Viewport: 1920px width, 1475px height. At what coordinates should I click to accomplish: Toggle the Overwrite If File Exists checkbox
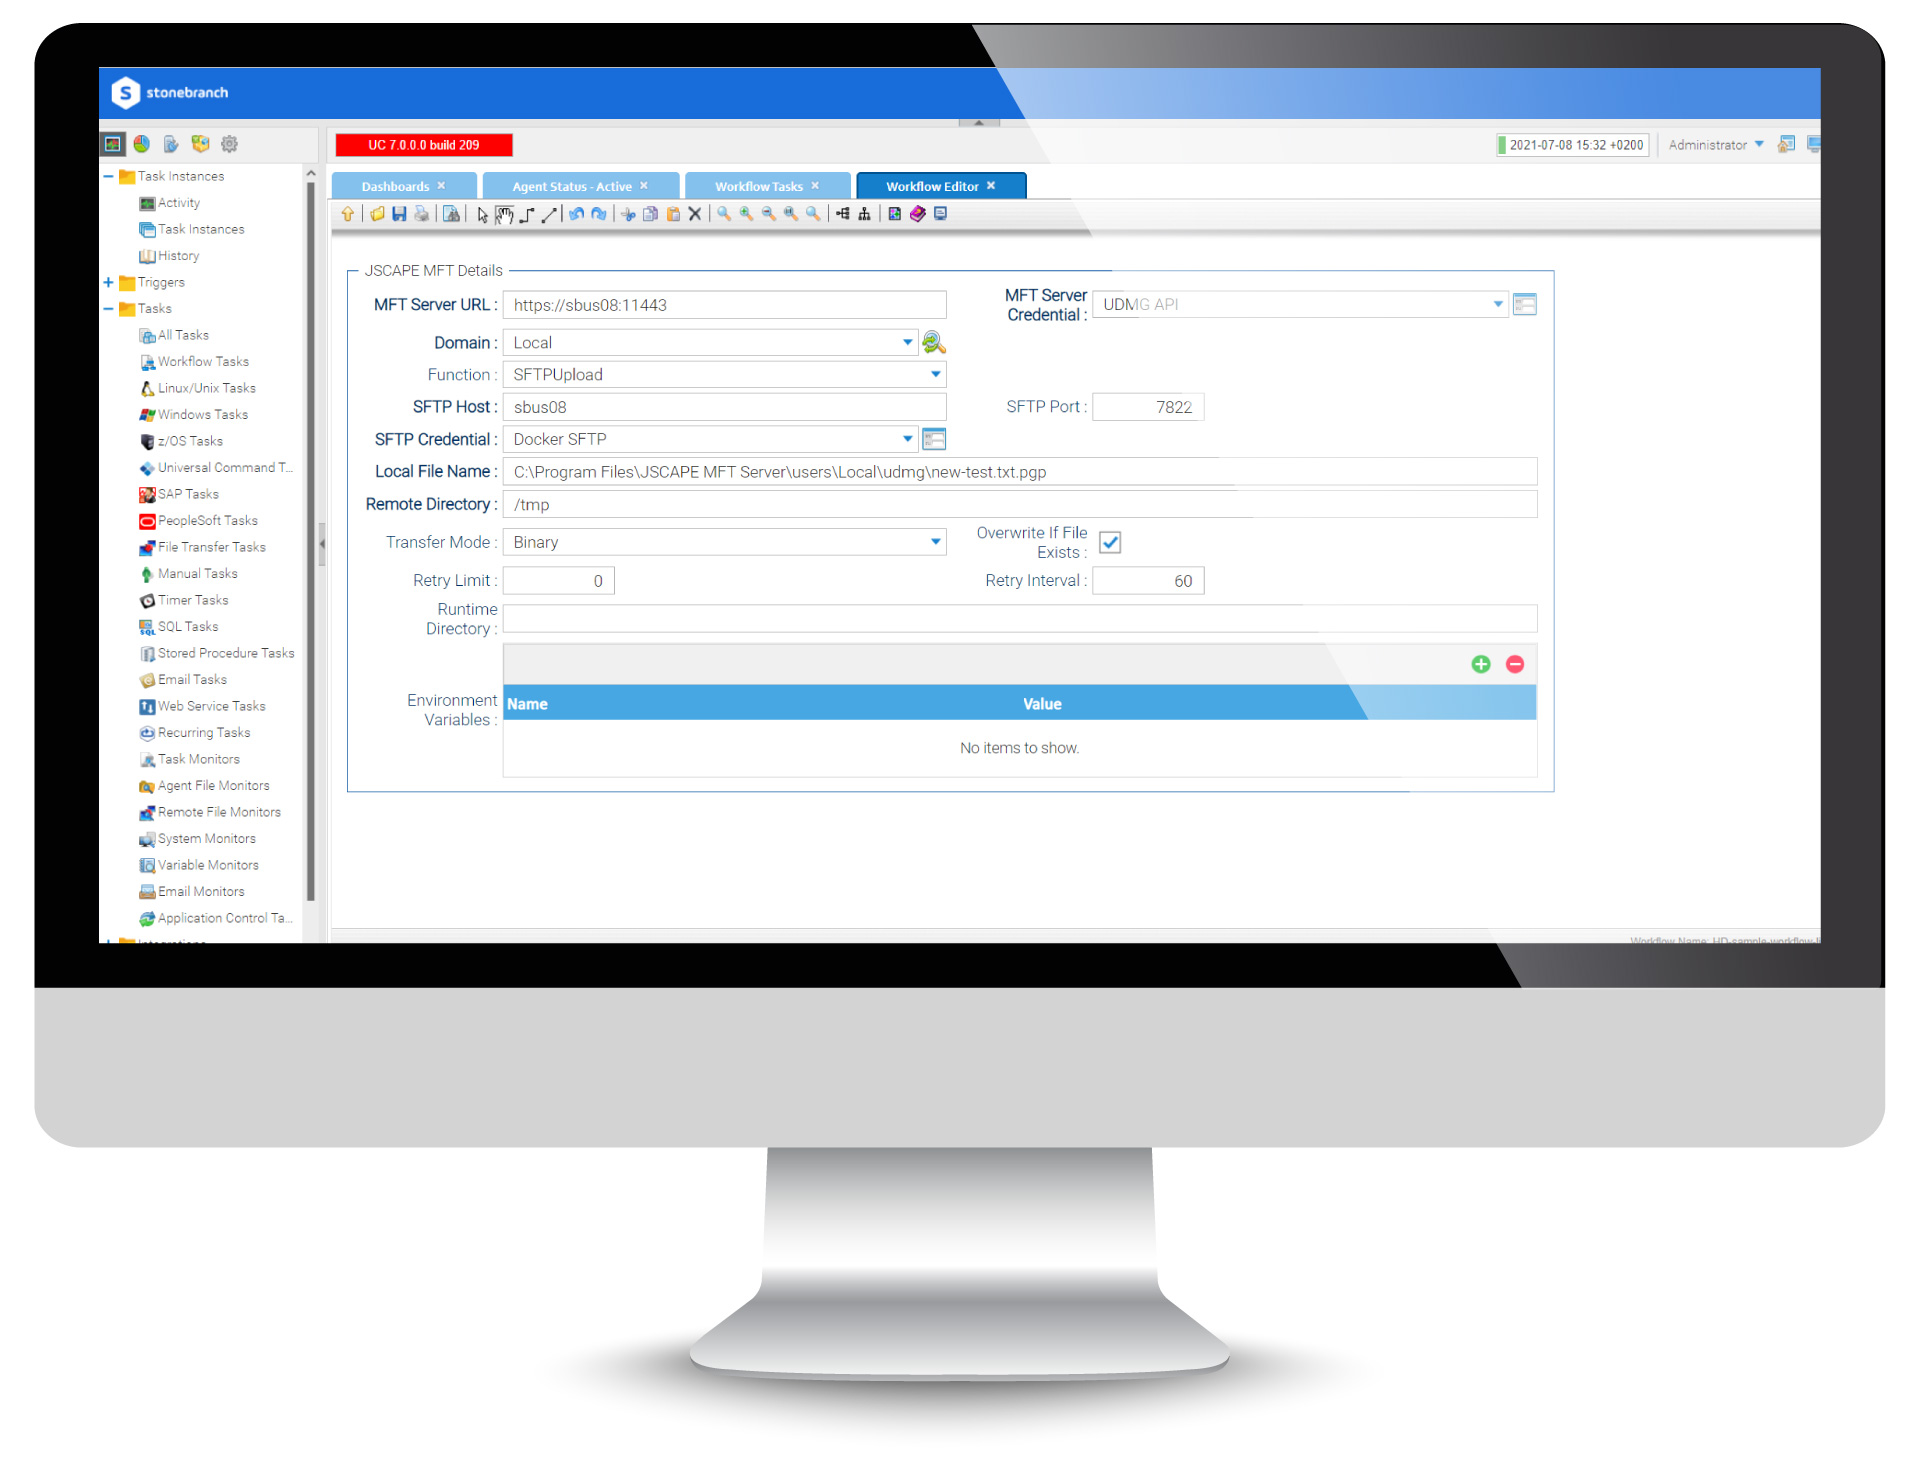[x=1113, y=541]
